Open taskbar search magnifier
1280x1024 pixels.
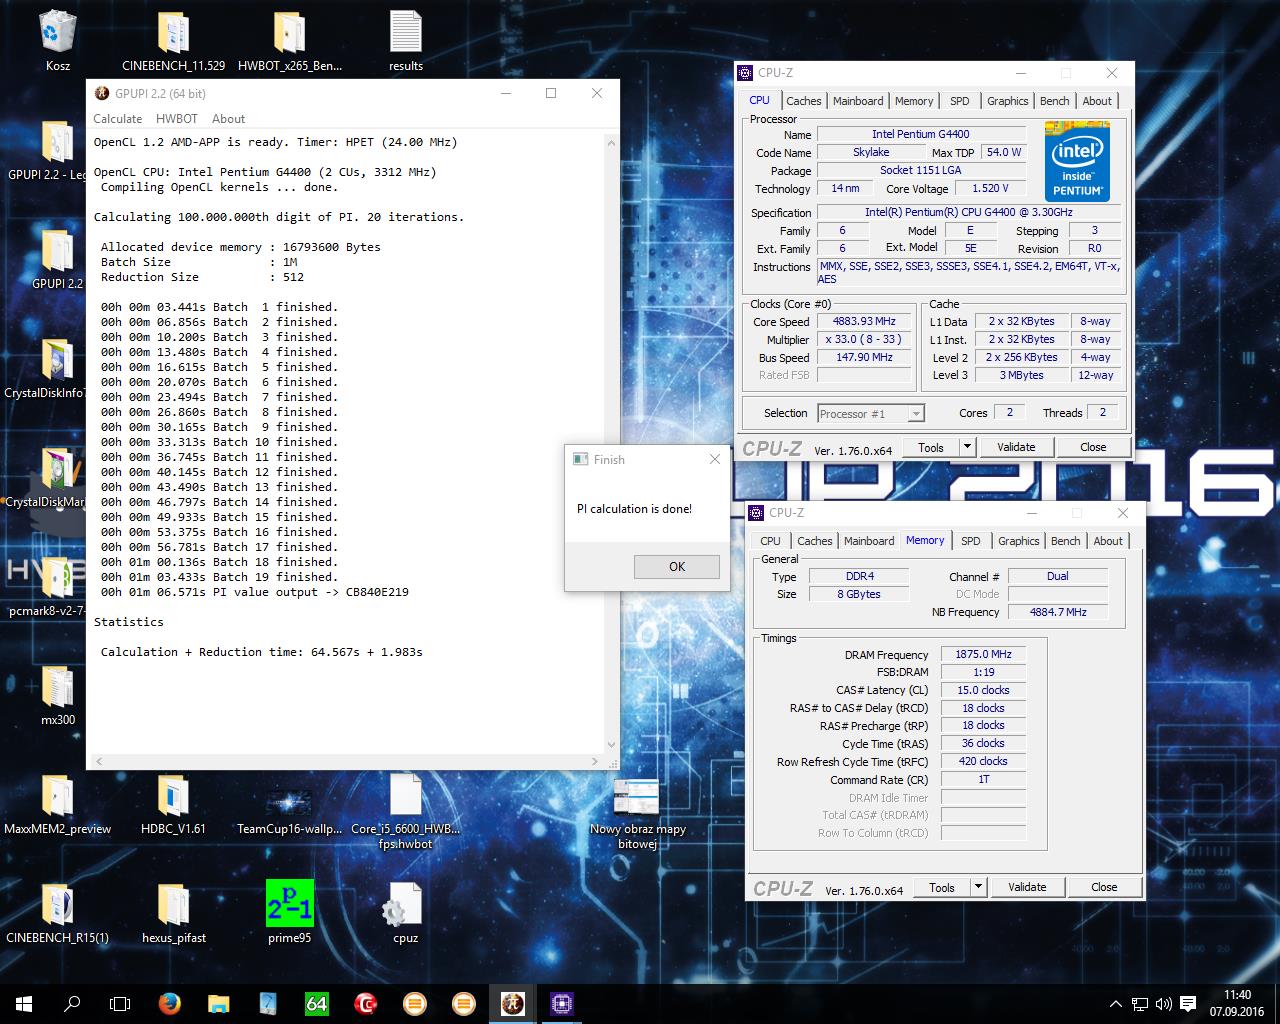pos(72,1003)
